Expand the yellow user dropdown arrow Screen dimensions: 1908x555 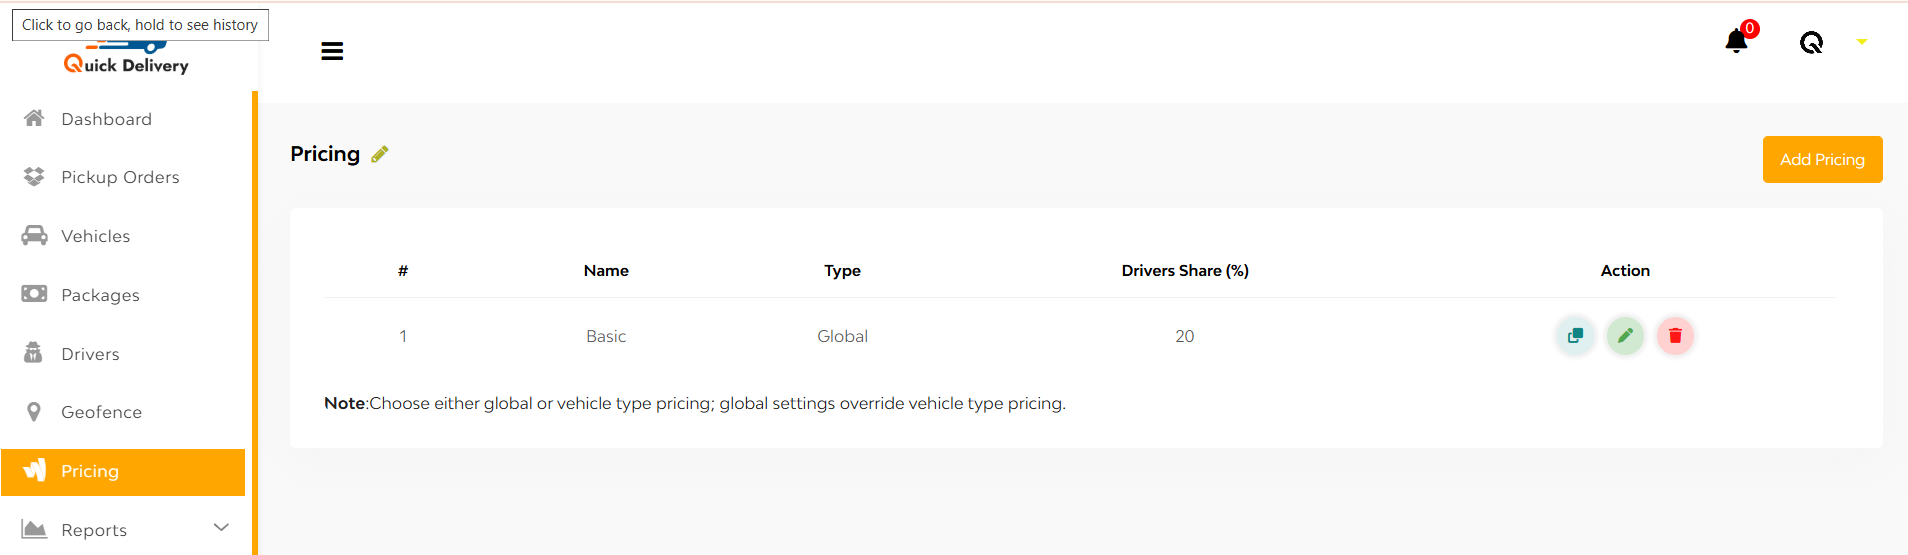pyautogui.click(x=1861, y=42)
